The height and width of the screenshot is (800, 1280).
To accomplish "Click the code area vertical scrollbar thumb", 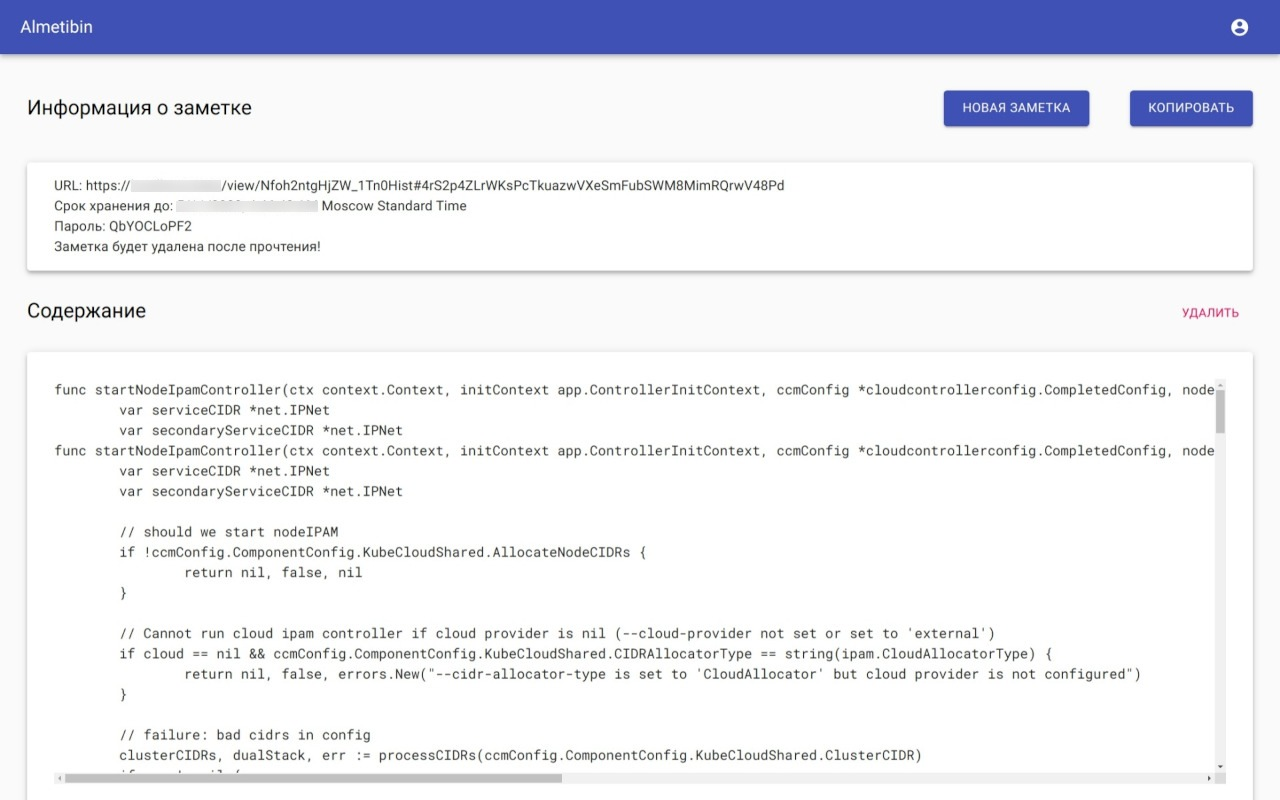I will pyautogui.click(x=1220, y=412).
